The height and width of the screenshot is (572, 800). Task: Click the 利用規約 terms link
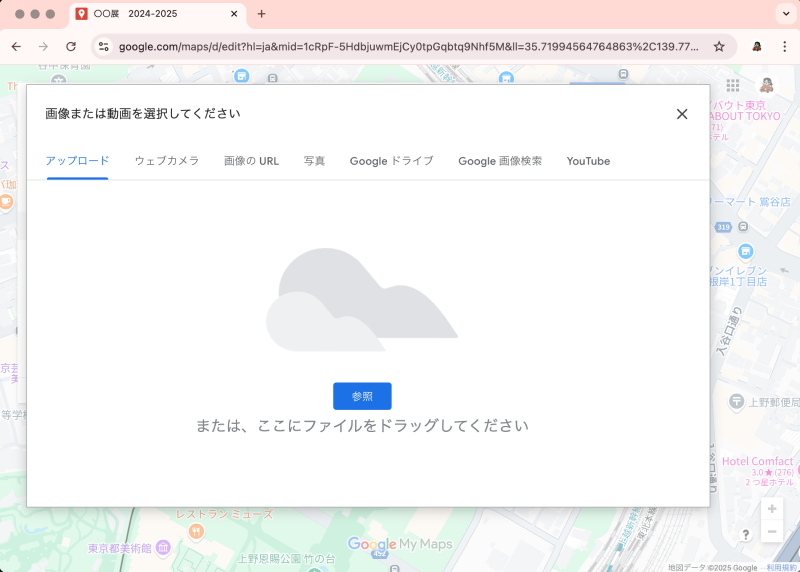coord(781,567)
